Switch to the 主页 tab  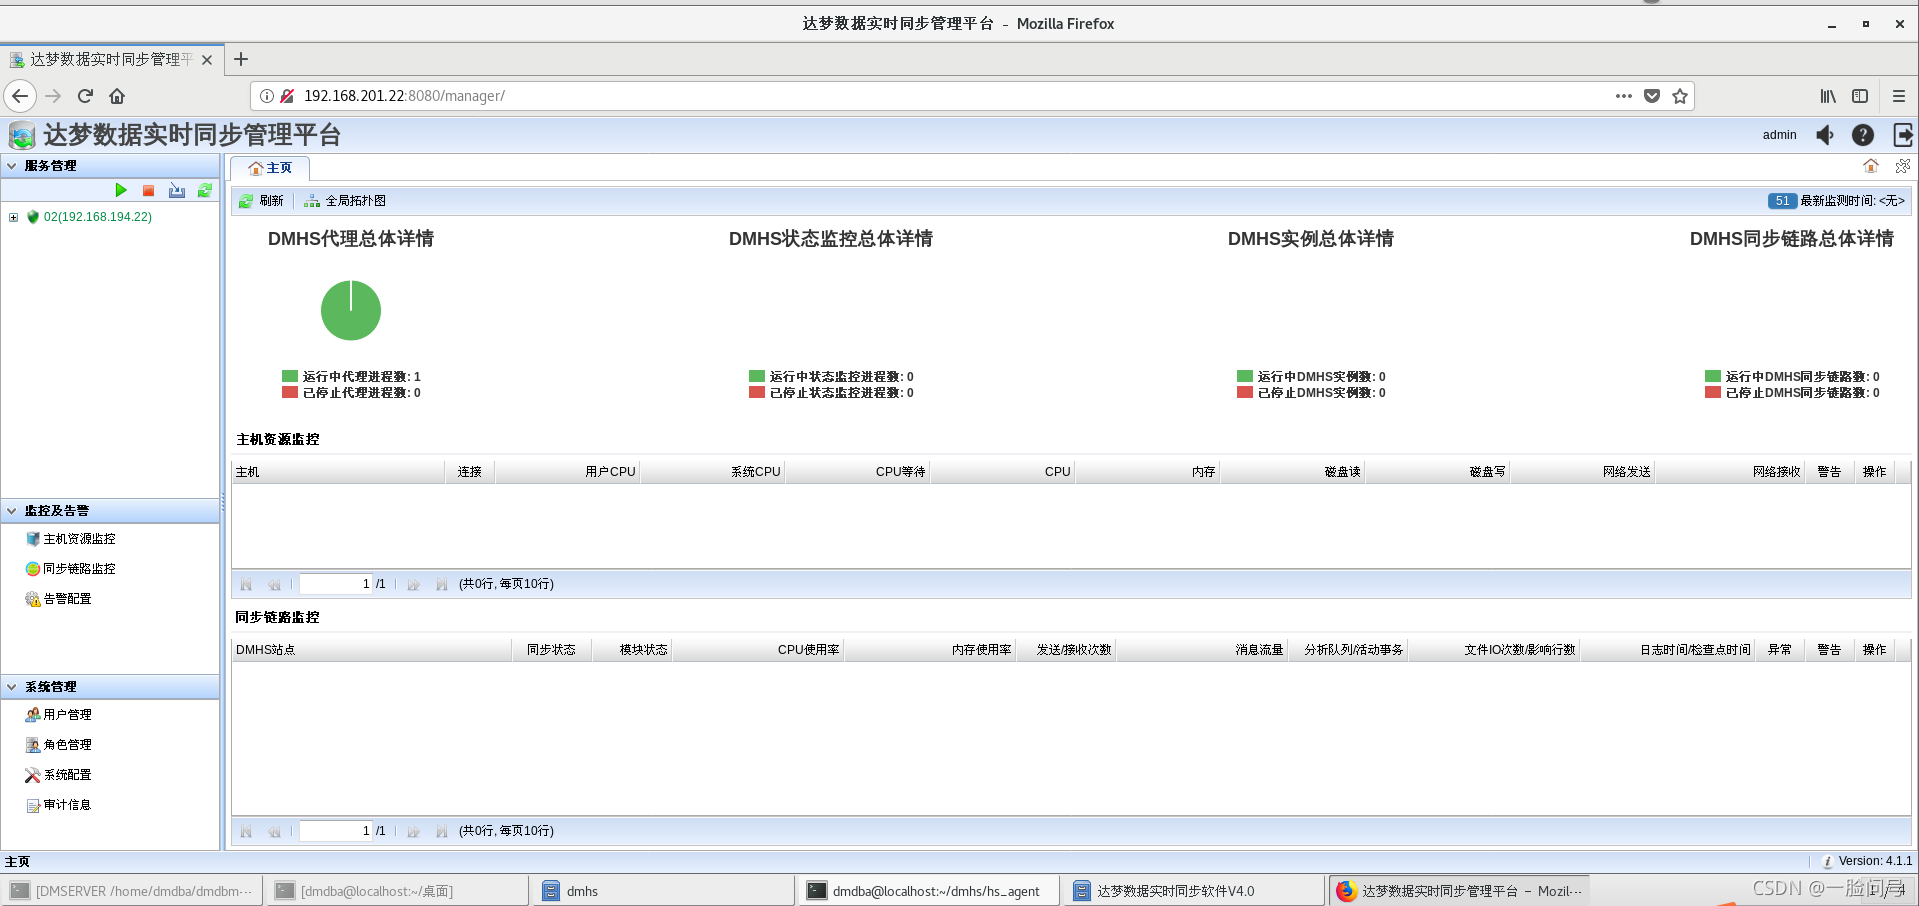point(270,168)
